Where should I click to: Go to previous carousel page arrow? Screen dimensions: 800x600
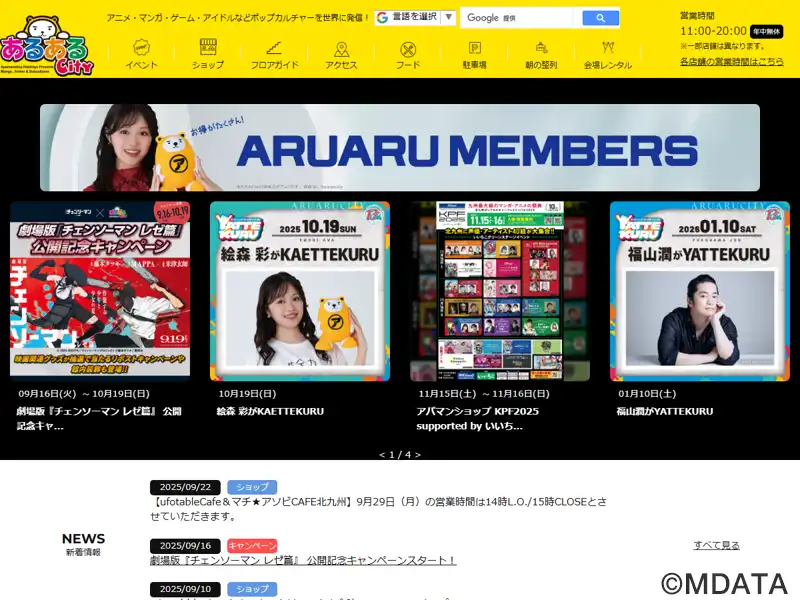coord(382,455)
